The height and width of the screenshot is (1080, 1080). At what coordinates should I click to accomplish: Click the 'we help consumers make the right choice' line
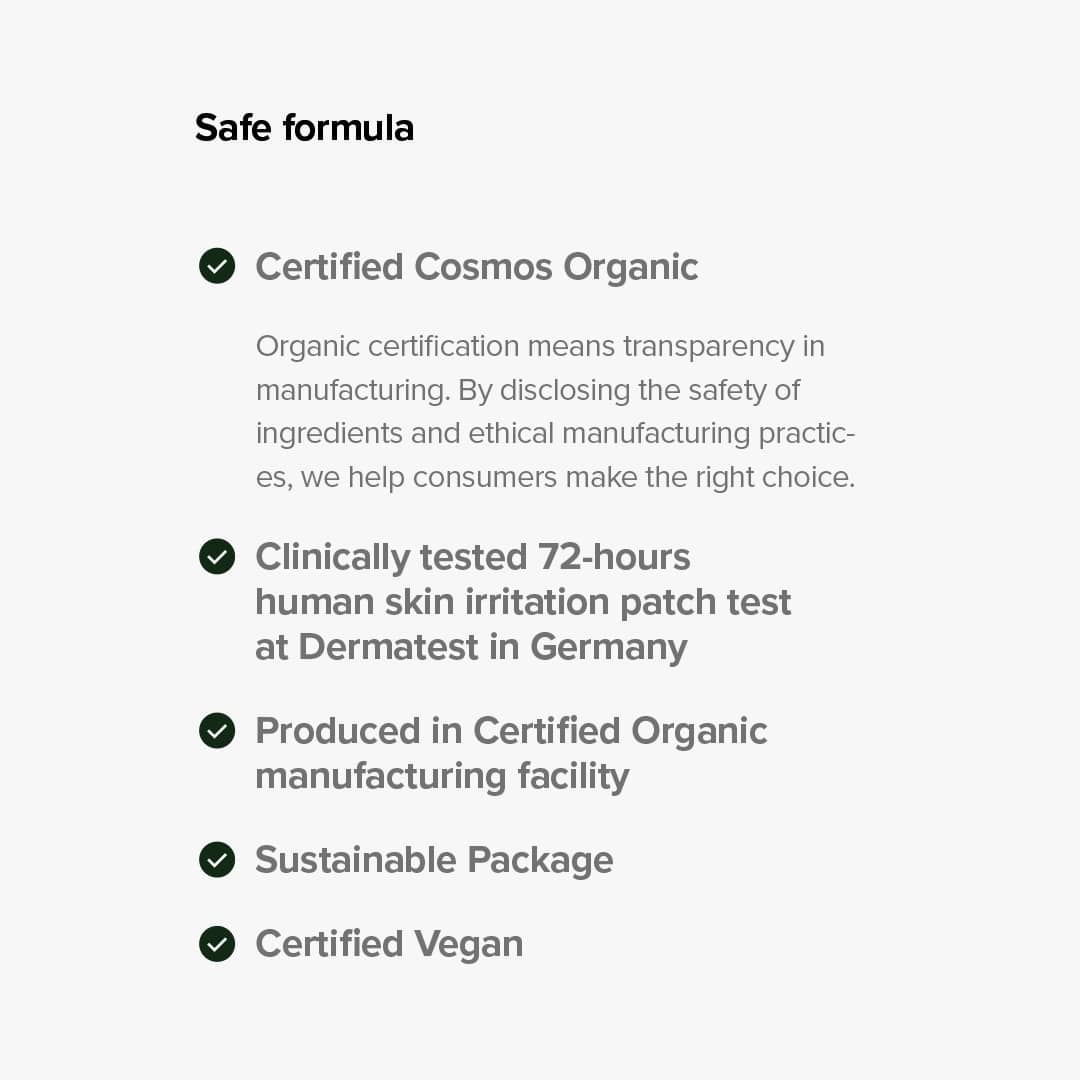(x=577, y=478)
